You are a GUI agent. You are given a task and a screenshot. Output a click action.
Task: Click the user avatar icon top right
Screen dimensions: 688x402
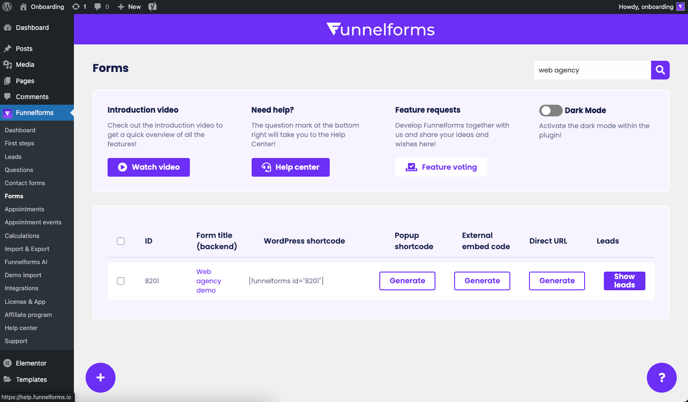point(680,7)
